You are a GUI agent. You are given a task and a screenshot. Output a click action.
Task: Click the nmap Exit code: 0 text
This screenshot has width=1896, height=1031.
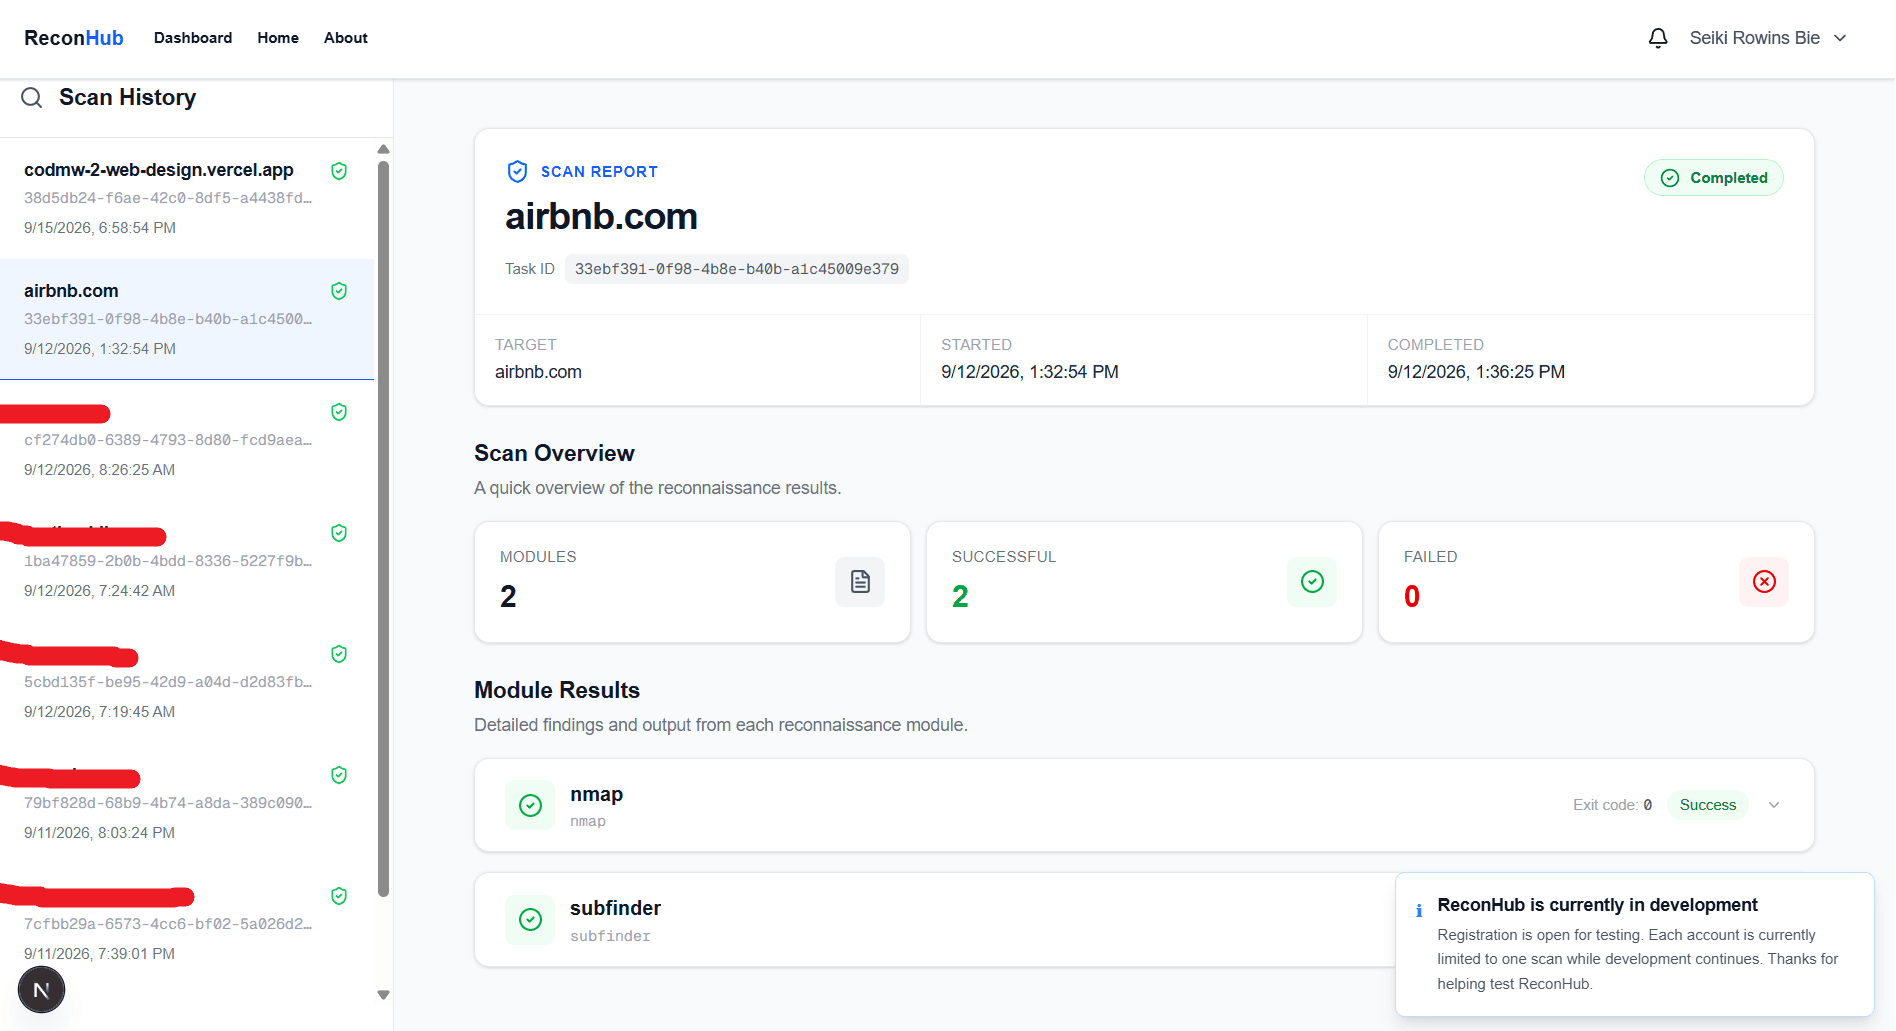click(1612, 805)
